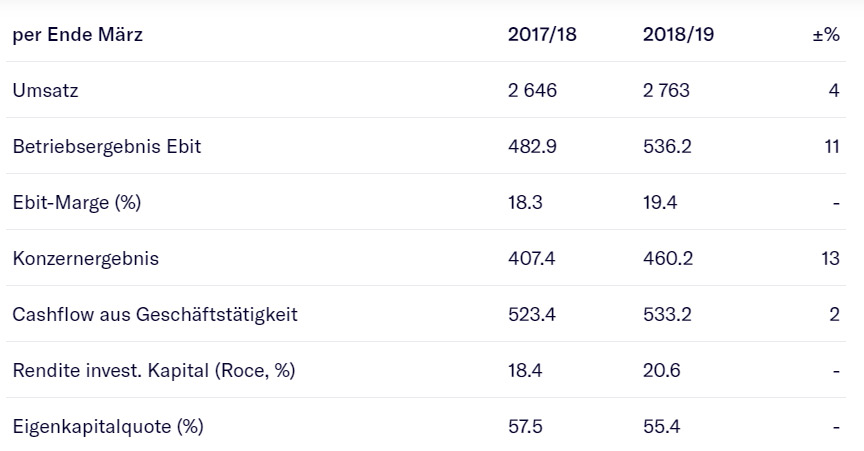Click the ±% column header
864x451 pixels.
(825, 35)
